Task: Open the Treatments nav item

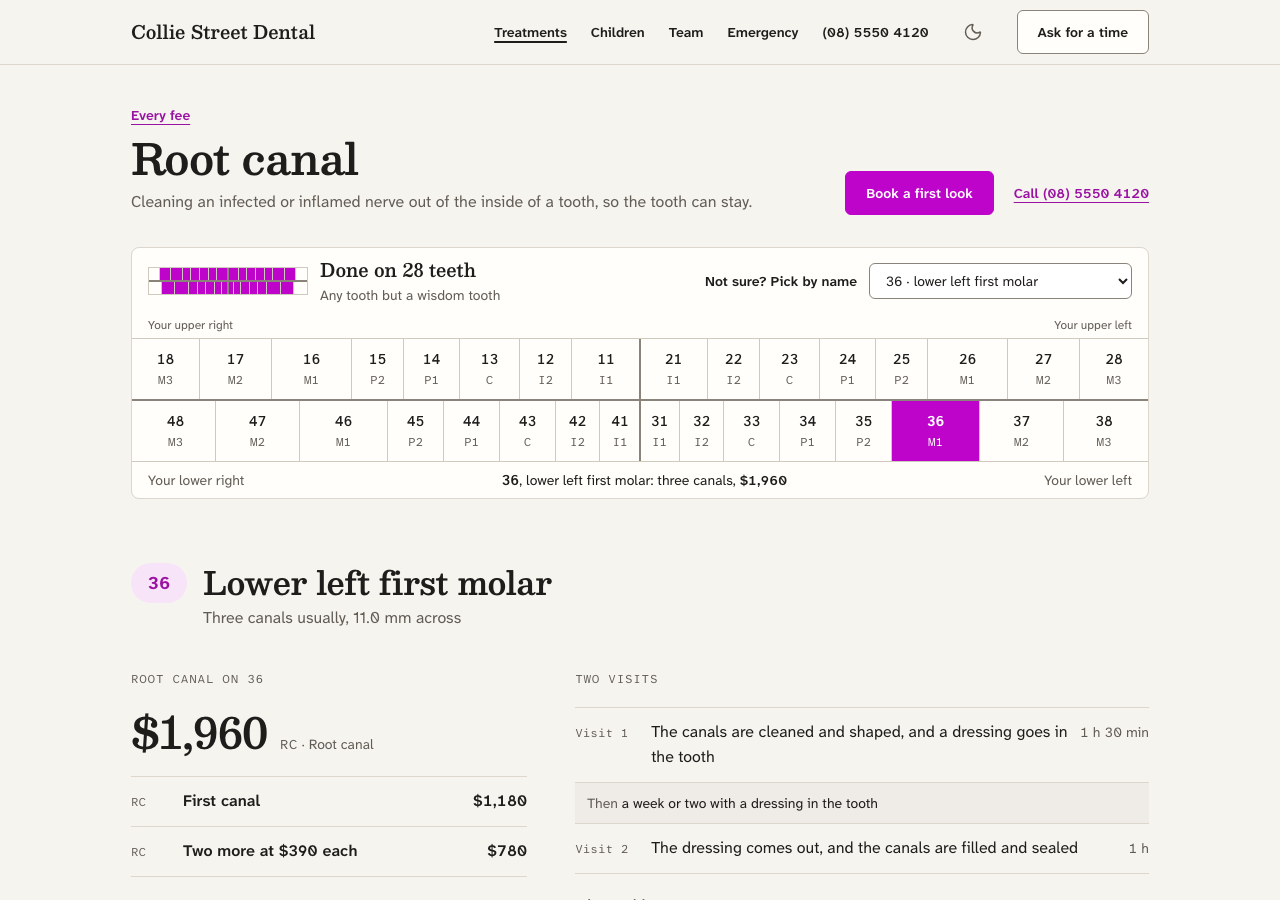Action: (530, 32)
